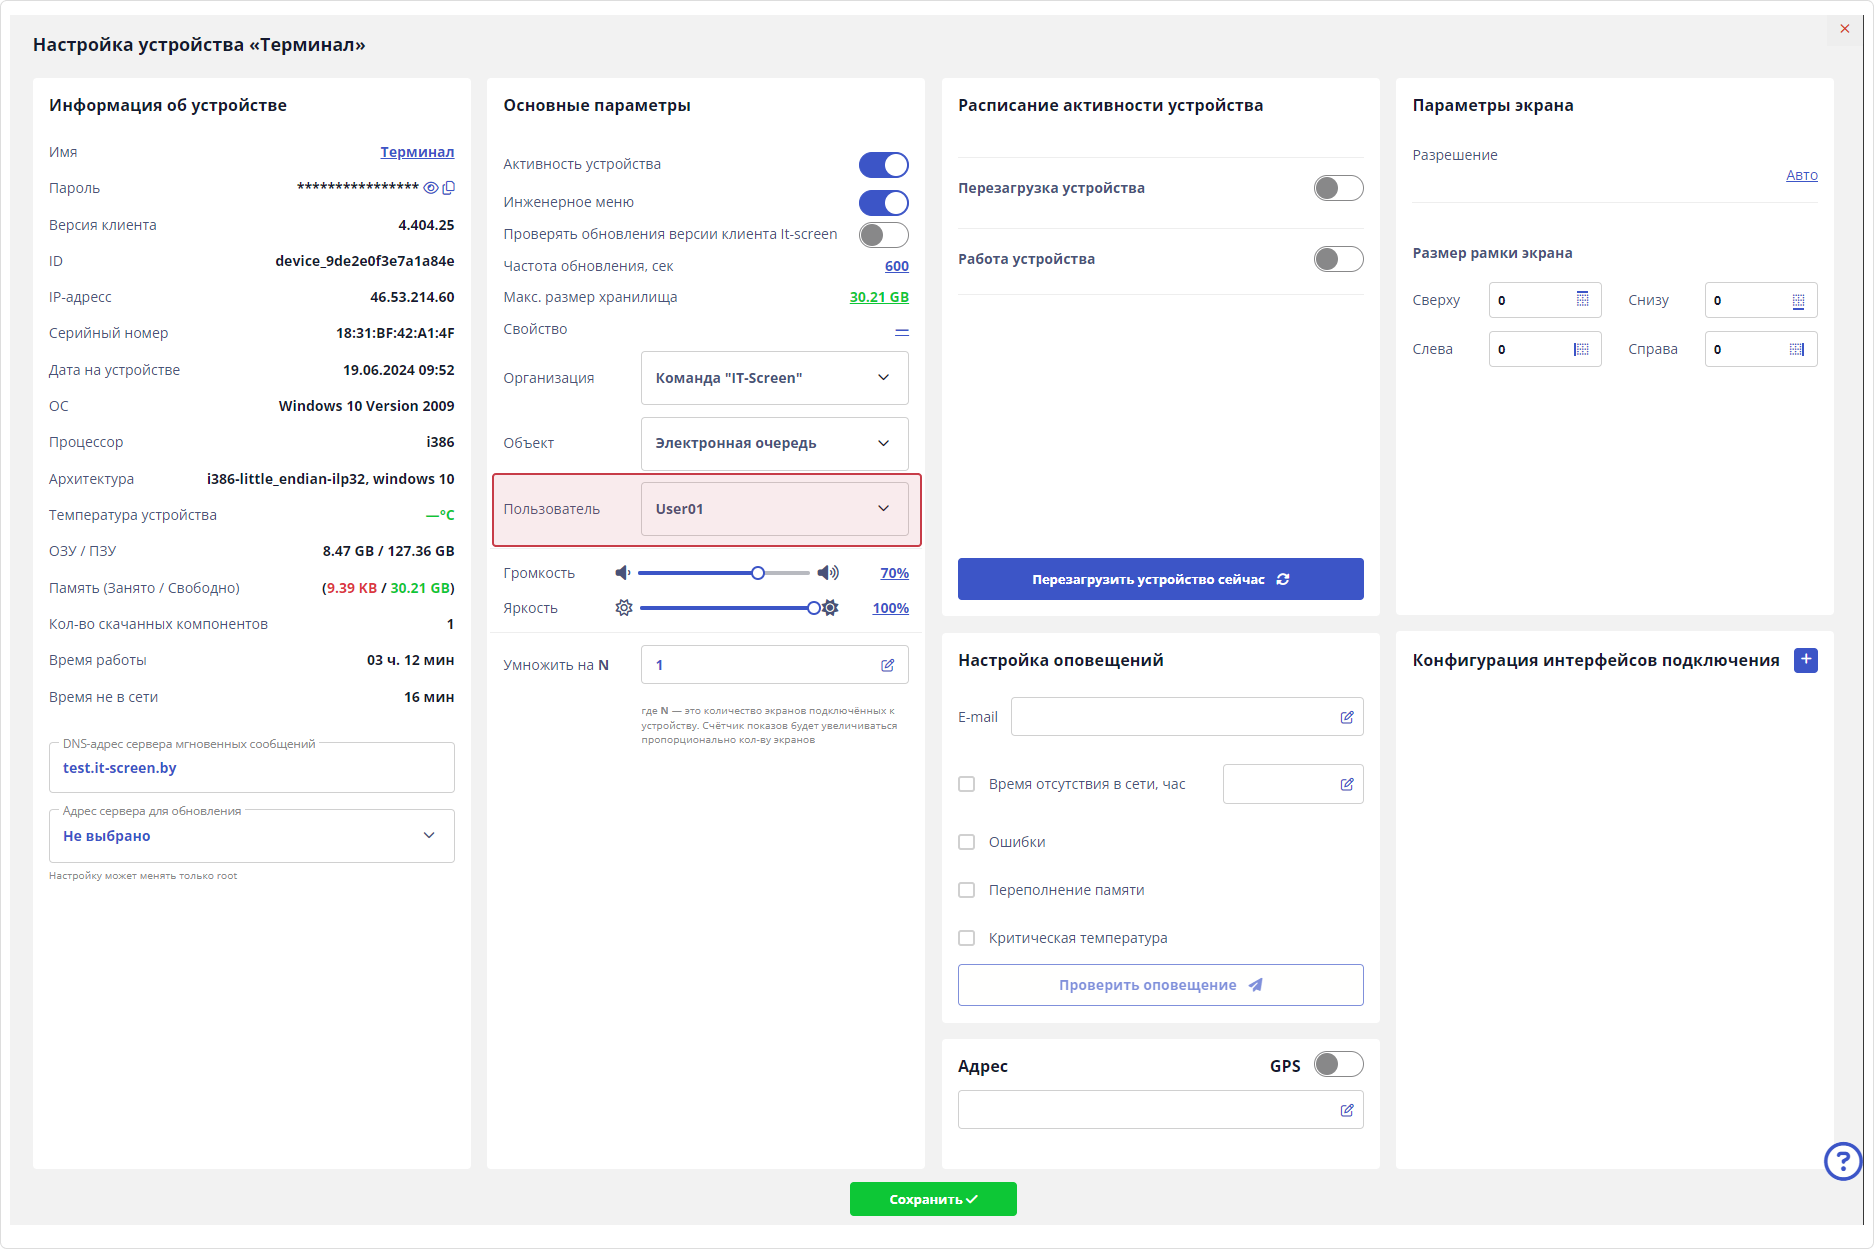Expand the update server address dropdown
The height and width of the screenshot is (1249, 1874).
(x=252, y=836)
